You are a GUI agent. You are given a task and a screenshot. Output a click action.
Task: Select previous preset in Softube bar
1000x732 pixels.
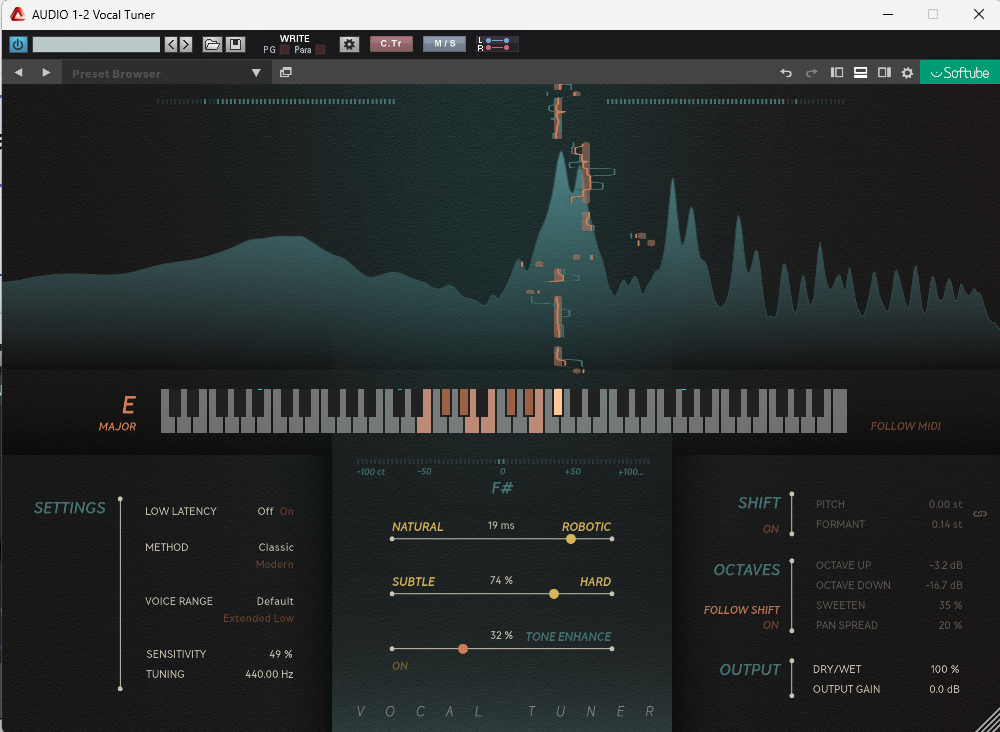[18, 73]
